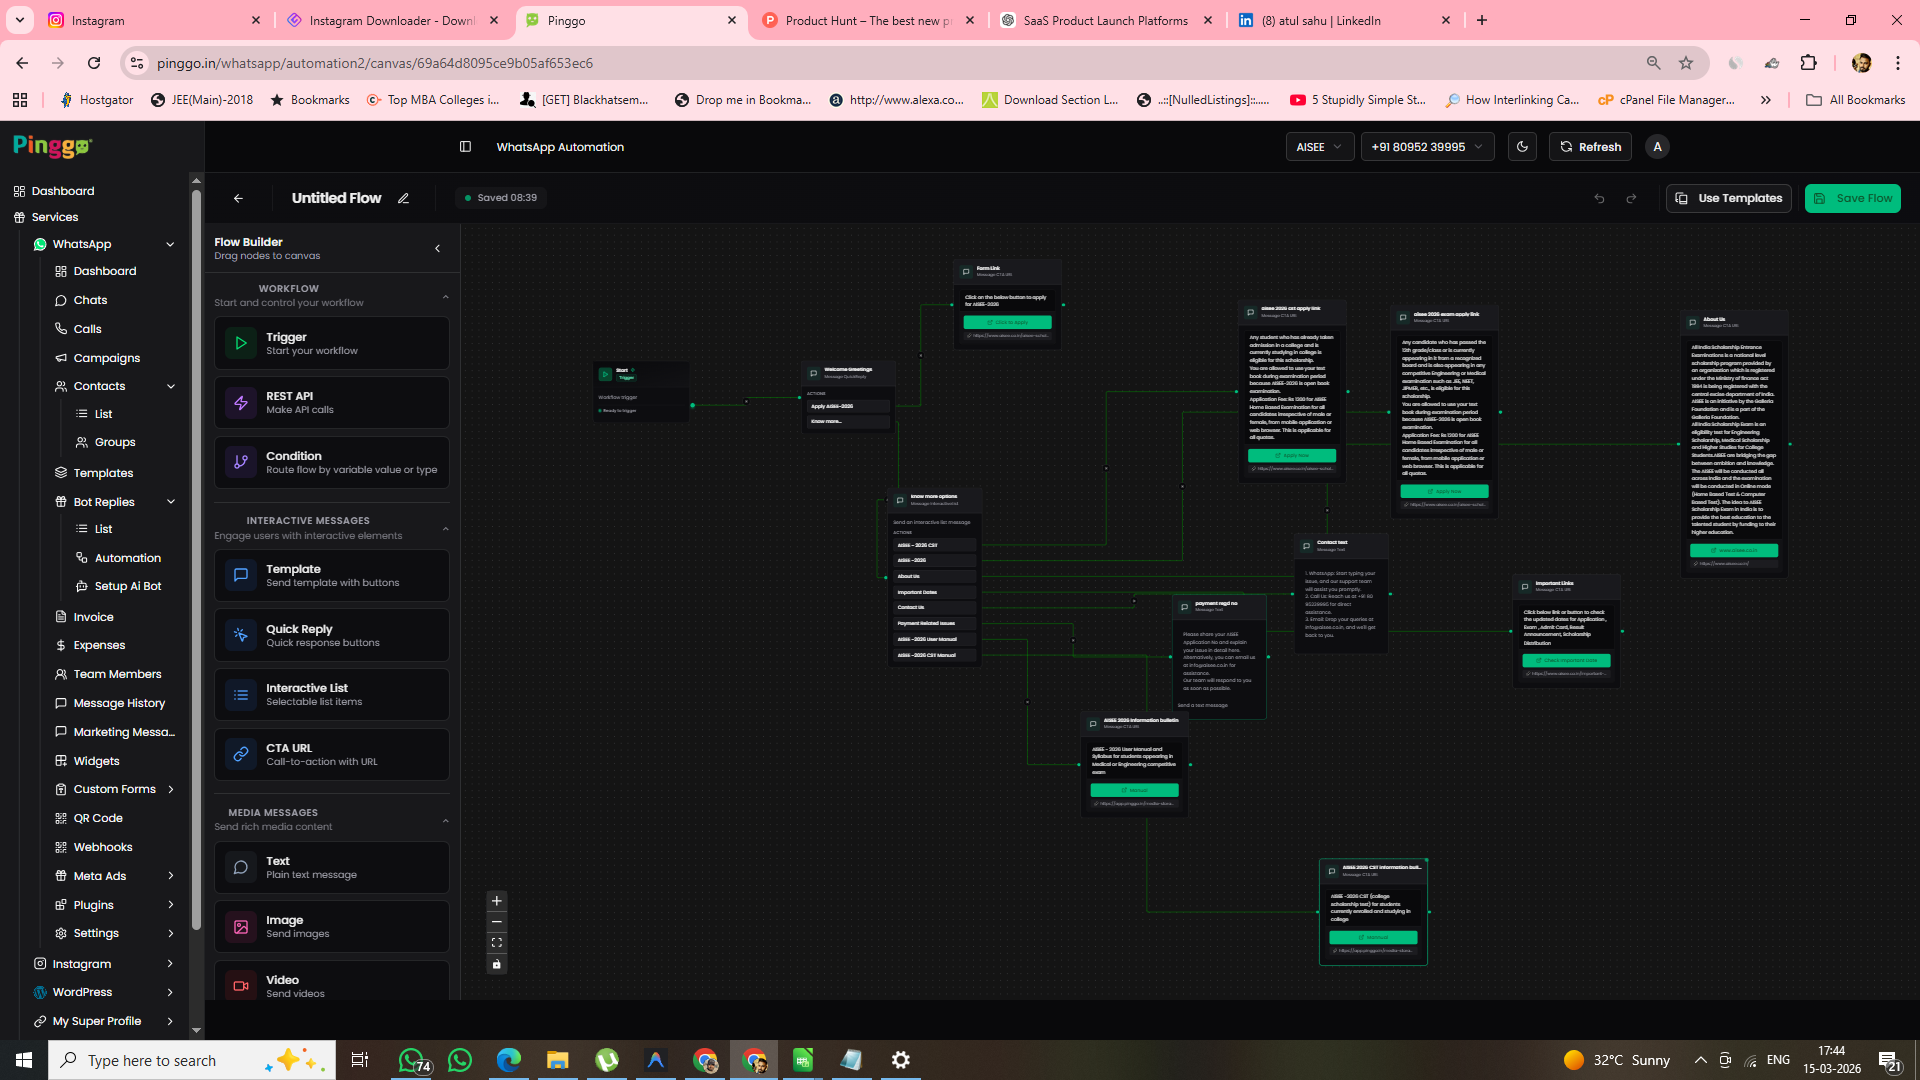This screenshot has width=1920, height=1080.
Task: Toggle dark mode using the moon icon
Action: [x=1522, y=146]
